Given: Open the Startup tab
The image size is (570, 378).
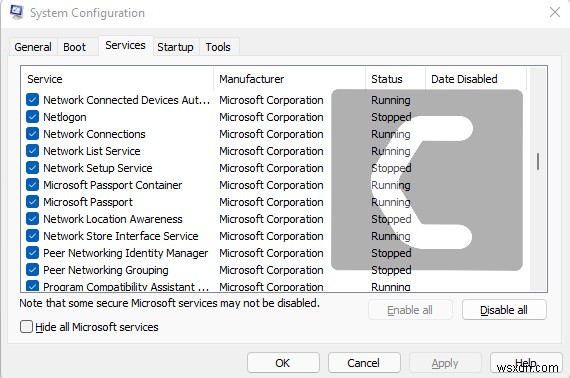Looking at the screenshot, I should [175, 47].
